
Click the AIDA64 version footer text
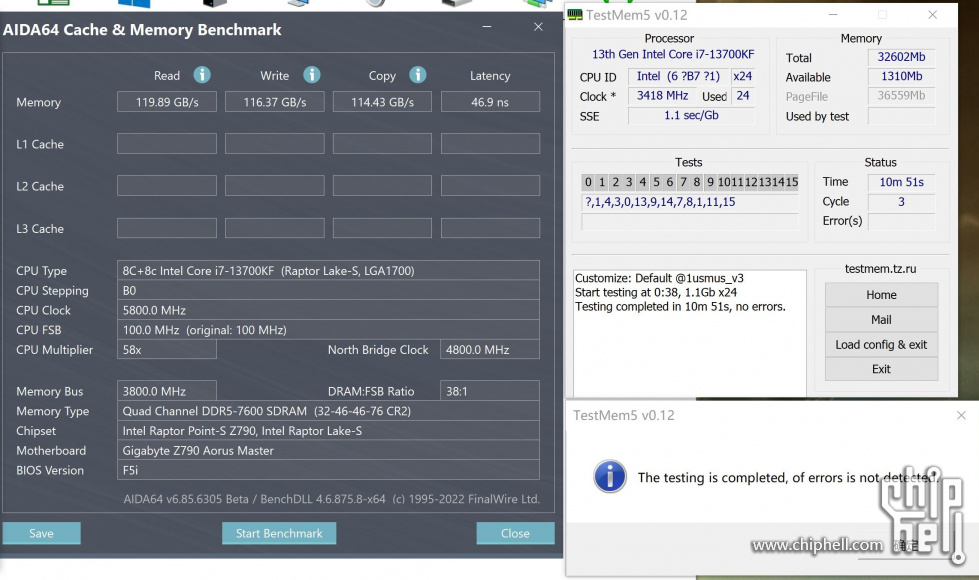pos(332,499)
